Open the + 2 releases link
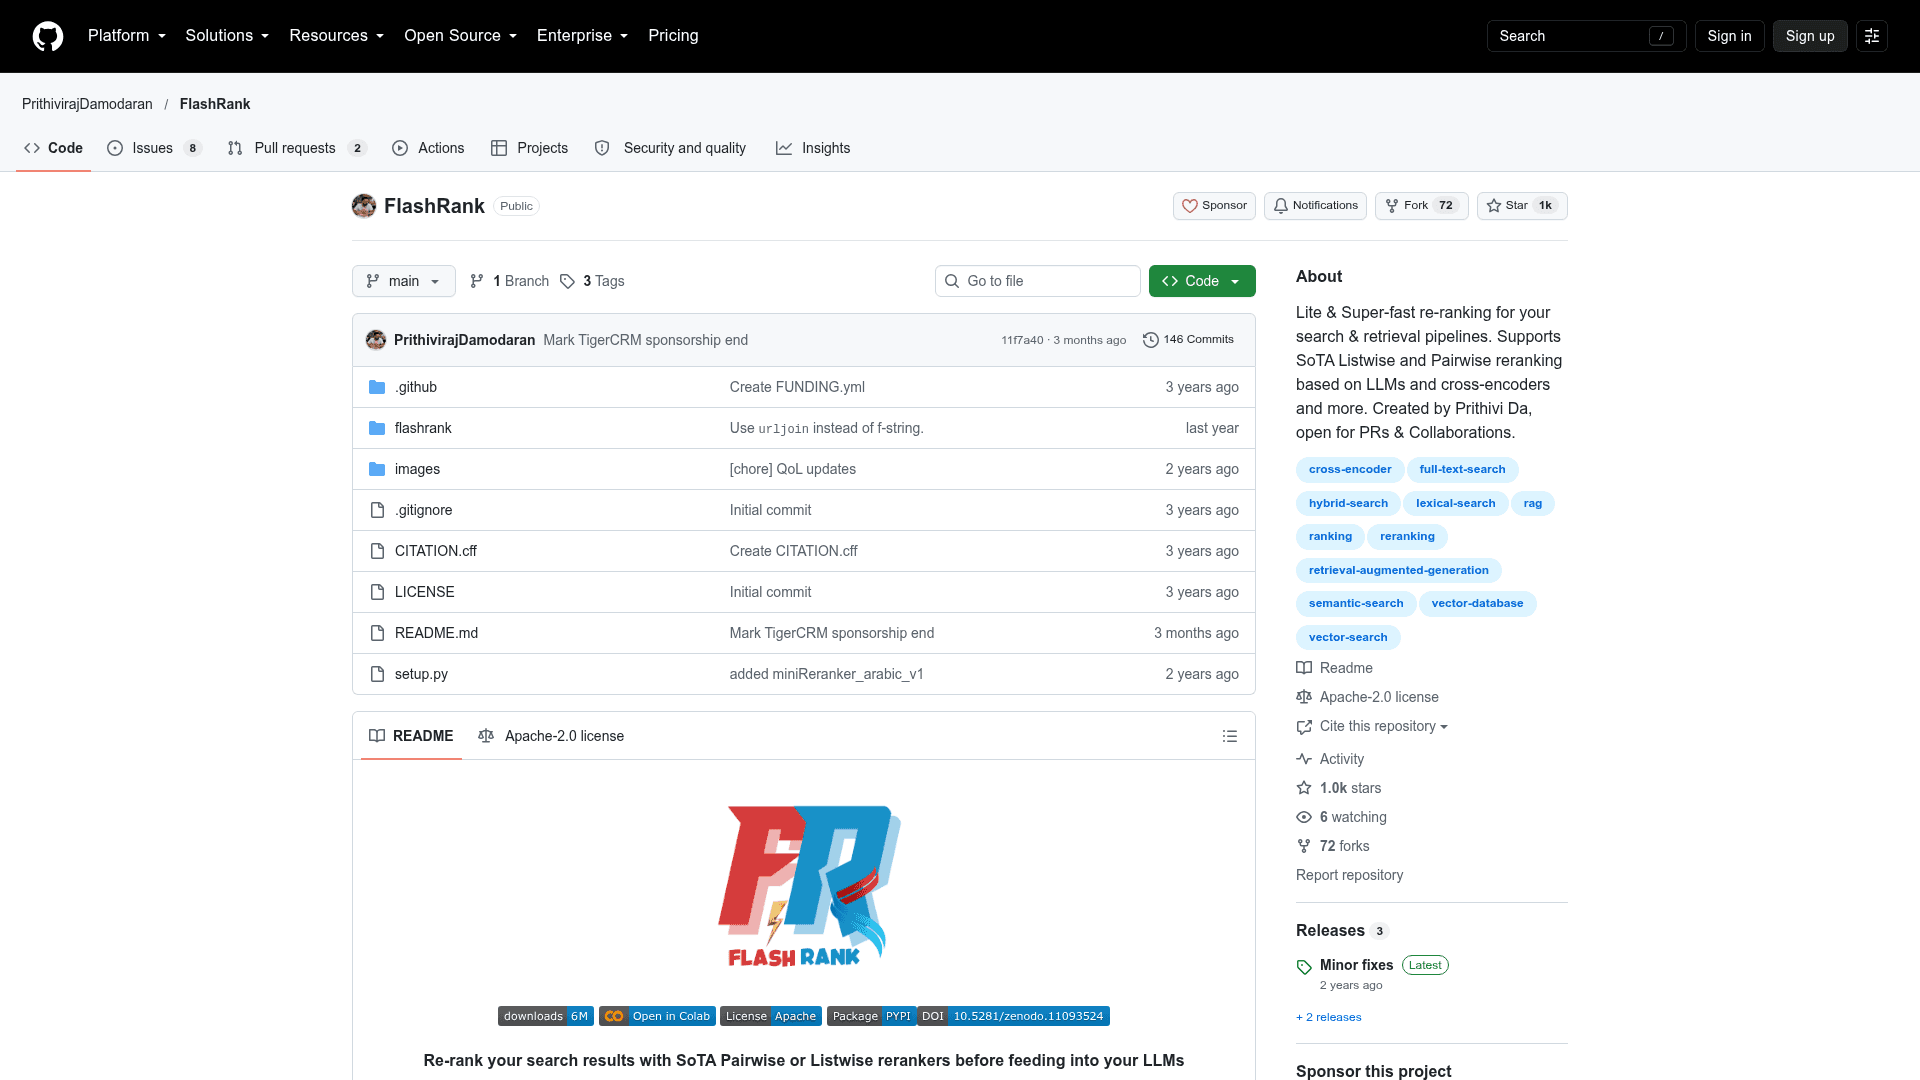This screenshot has width=1920, height=1080. coord(1329,1017)
